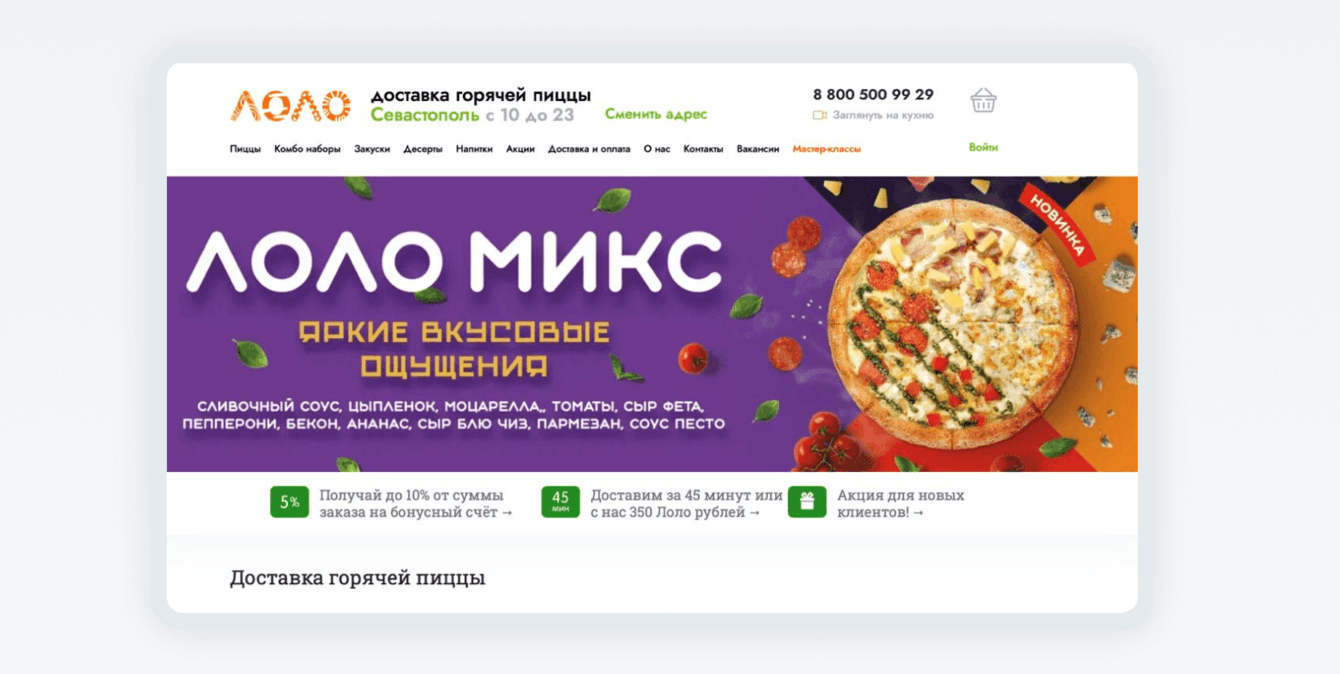Image resolution: width=1340 pixels, height=674 pixels.
Task: Open the Мастер-классы link
Action: (x=827, y=149)
